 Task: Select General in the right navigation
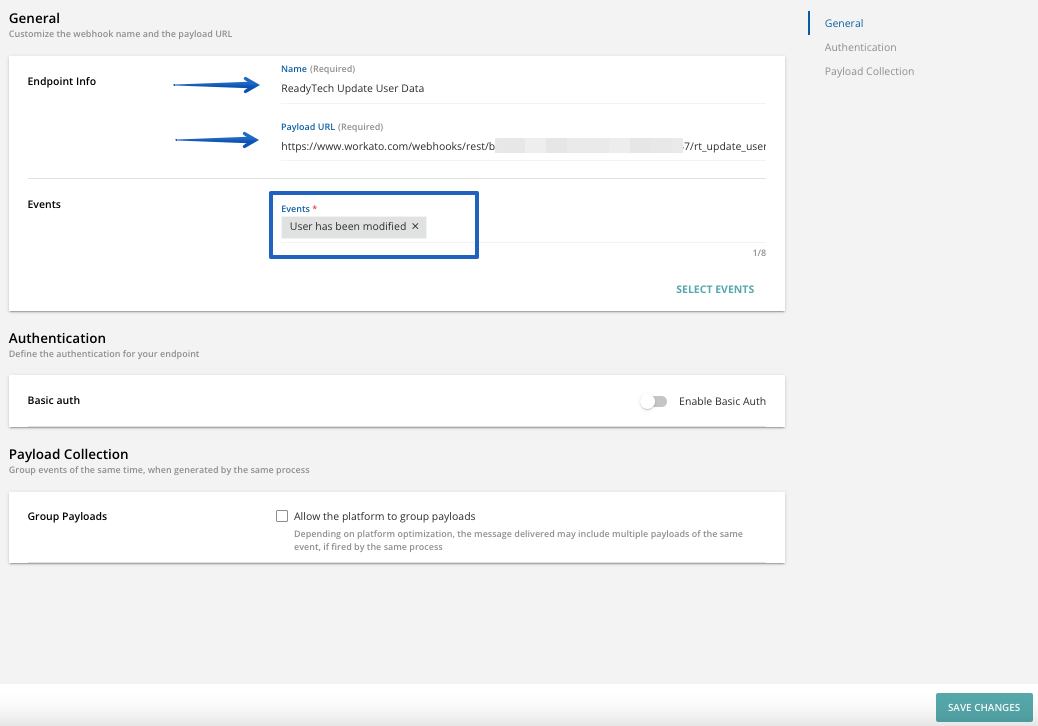(843, 23)
